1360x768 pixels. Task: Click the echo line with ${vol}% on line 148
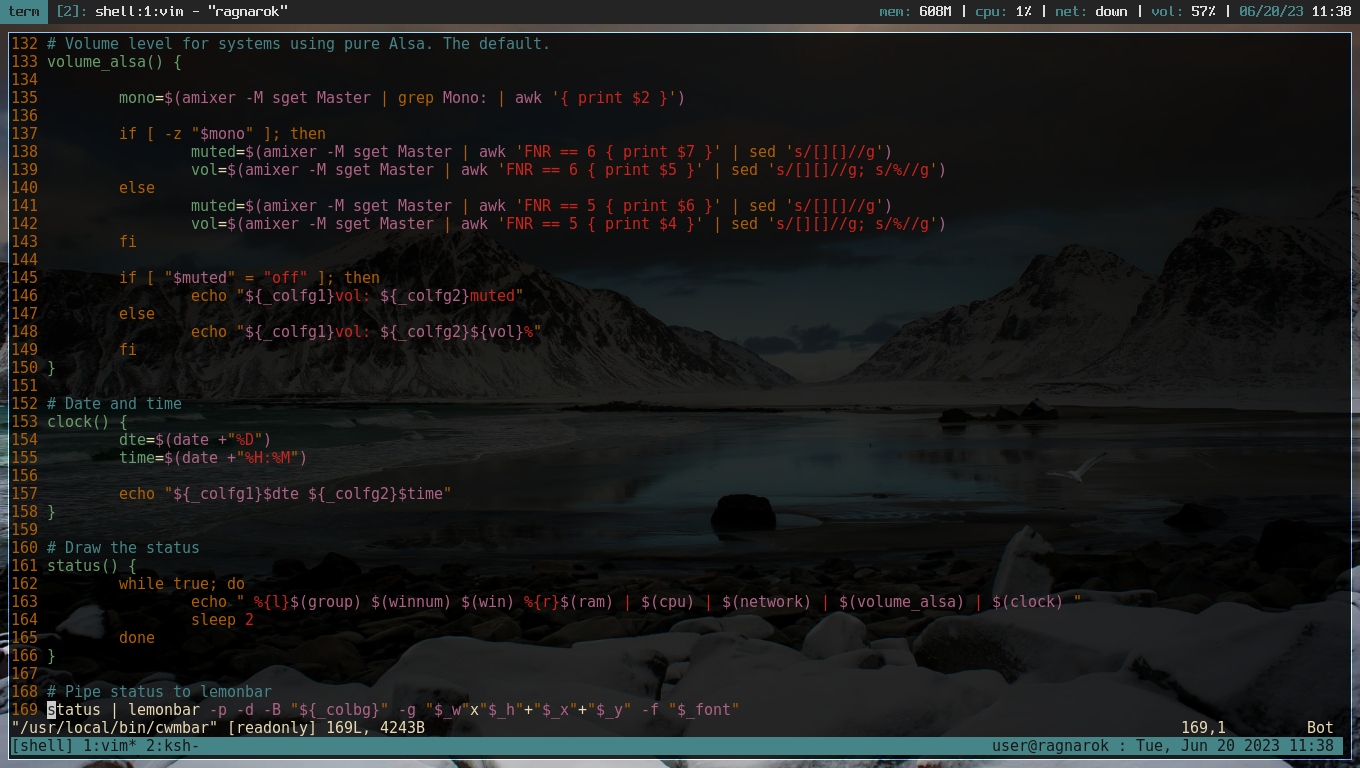click(366, 332)
